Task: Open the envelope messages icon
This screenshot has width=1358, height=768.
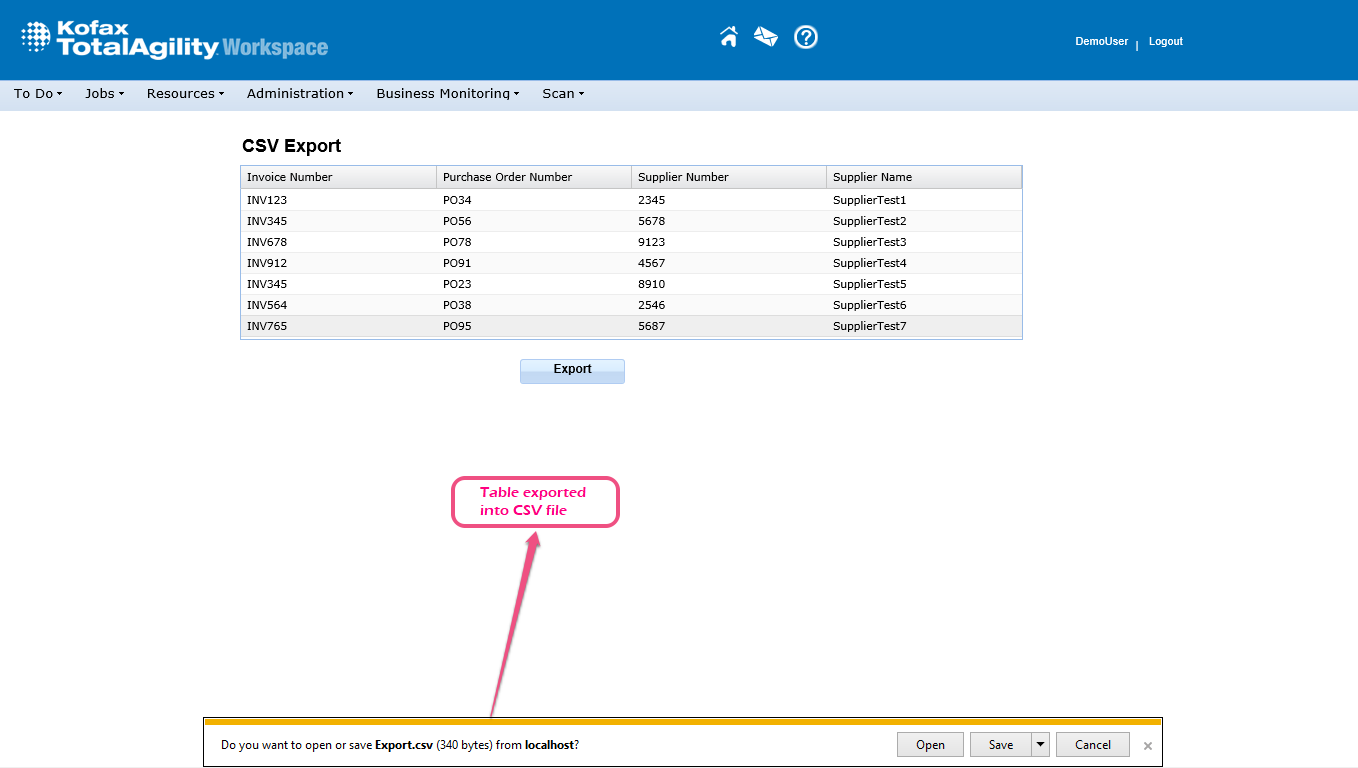Action: (x=766, y=37)
